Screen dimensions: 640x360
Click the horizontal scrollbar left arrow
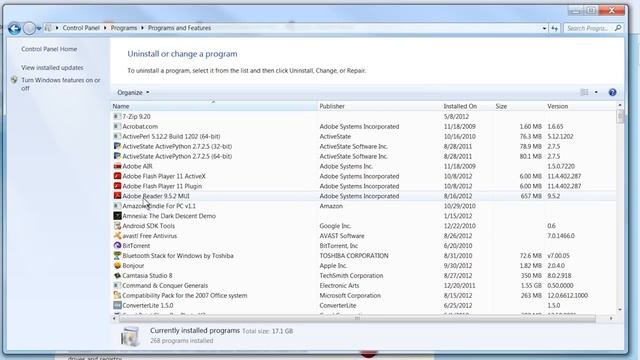pyautogui.click(x=114, y=318)
